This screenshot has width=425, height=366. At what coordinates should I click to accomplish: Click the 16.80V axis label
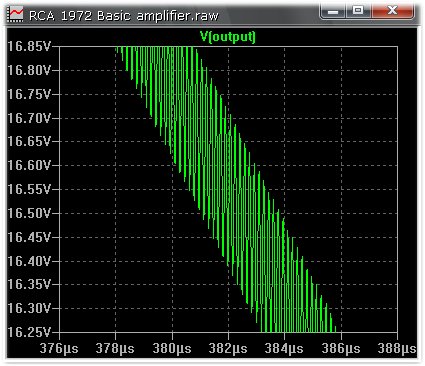click(29, 70)
